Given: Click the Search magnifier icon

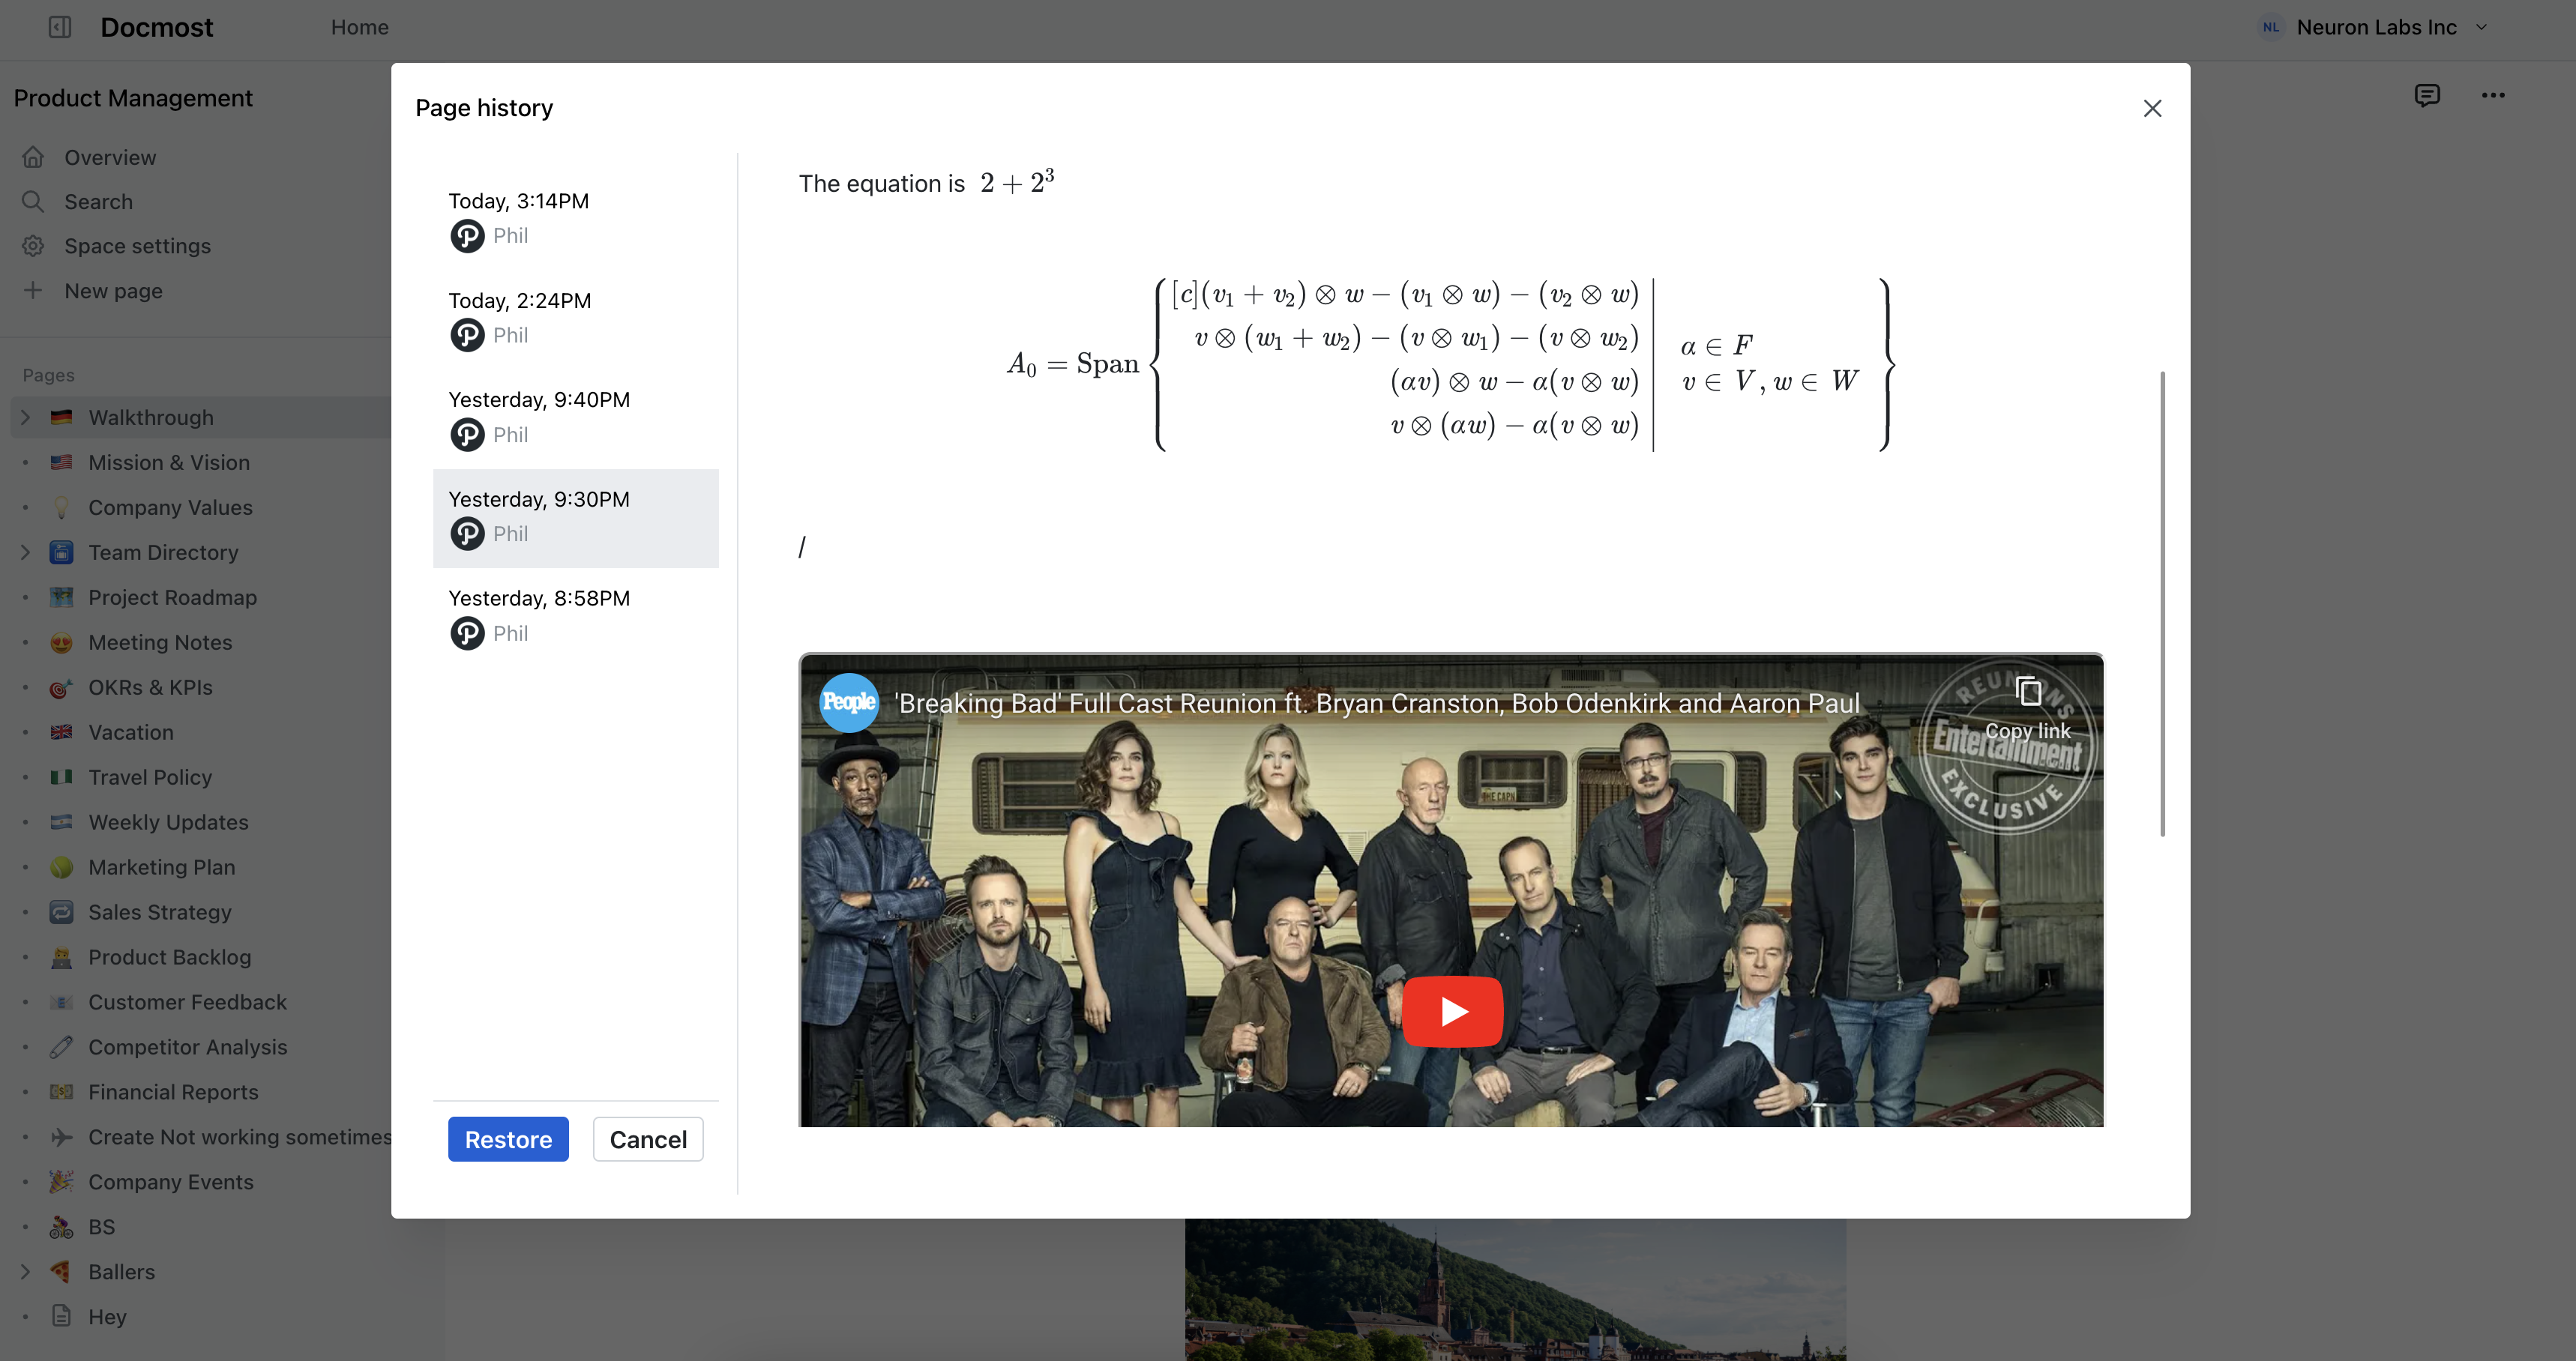Looking at the screenshot, I should coord(33,201).
